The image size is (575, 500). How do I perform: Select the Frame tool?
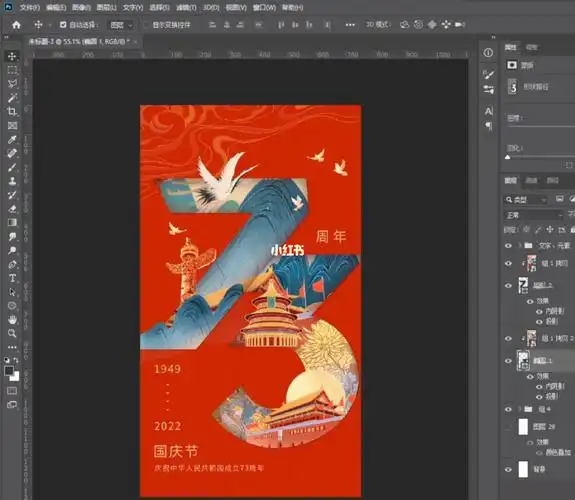tap(12, 125)
